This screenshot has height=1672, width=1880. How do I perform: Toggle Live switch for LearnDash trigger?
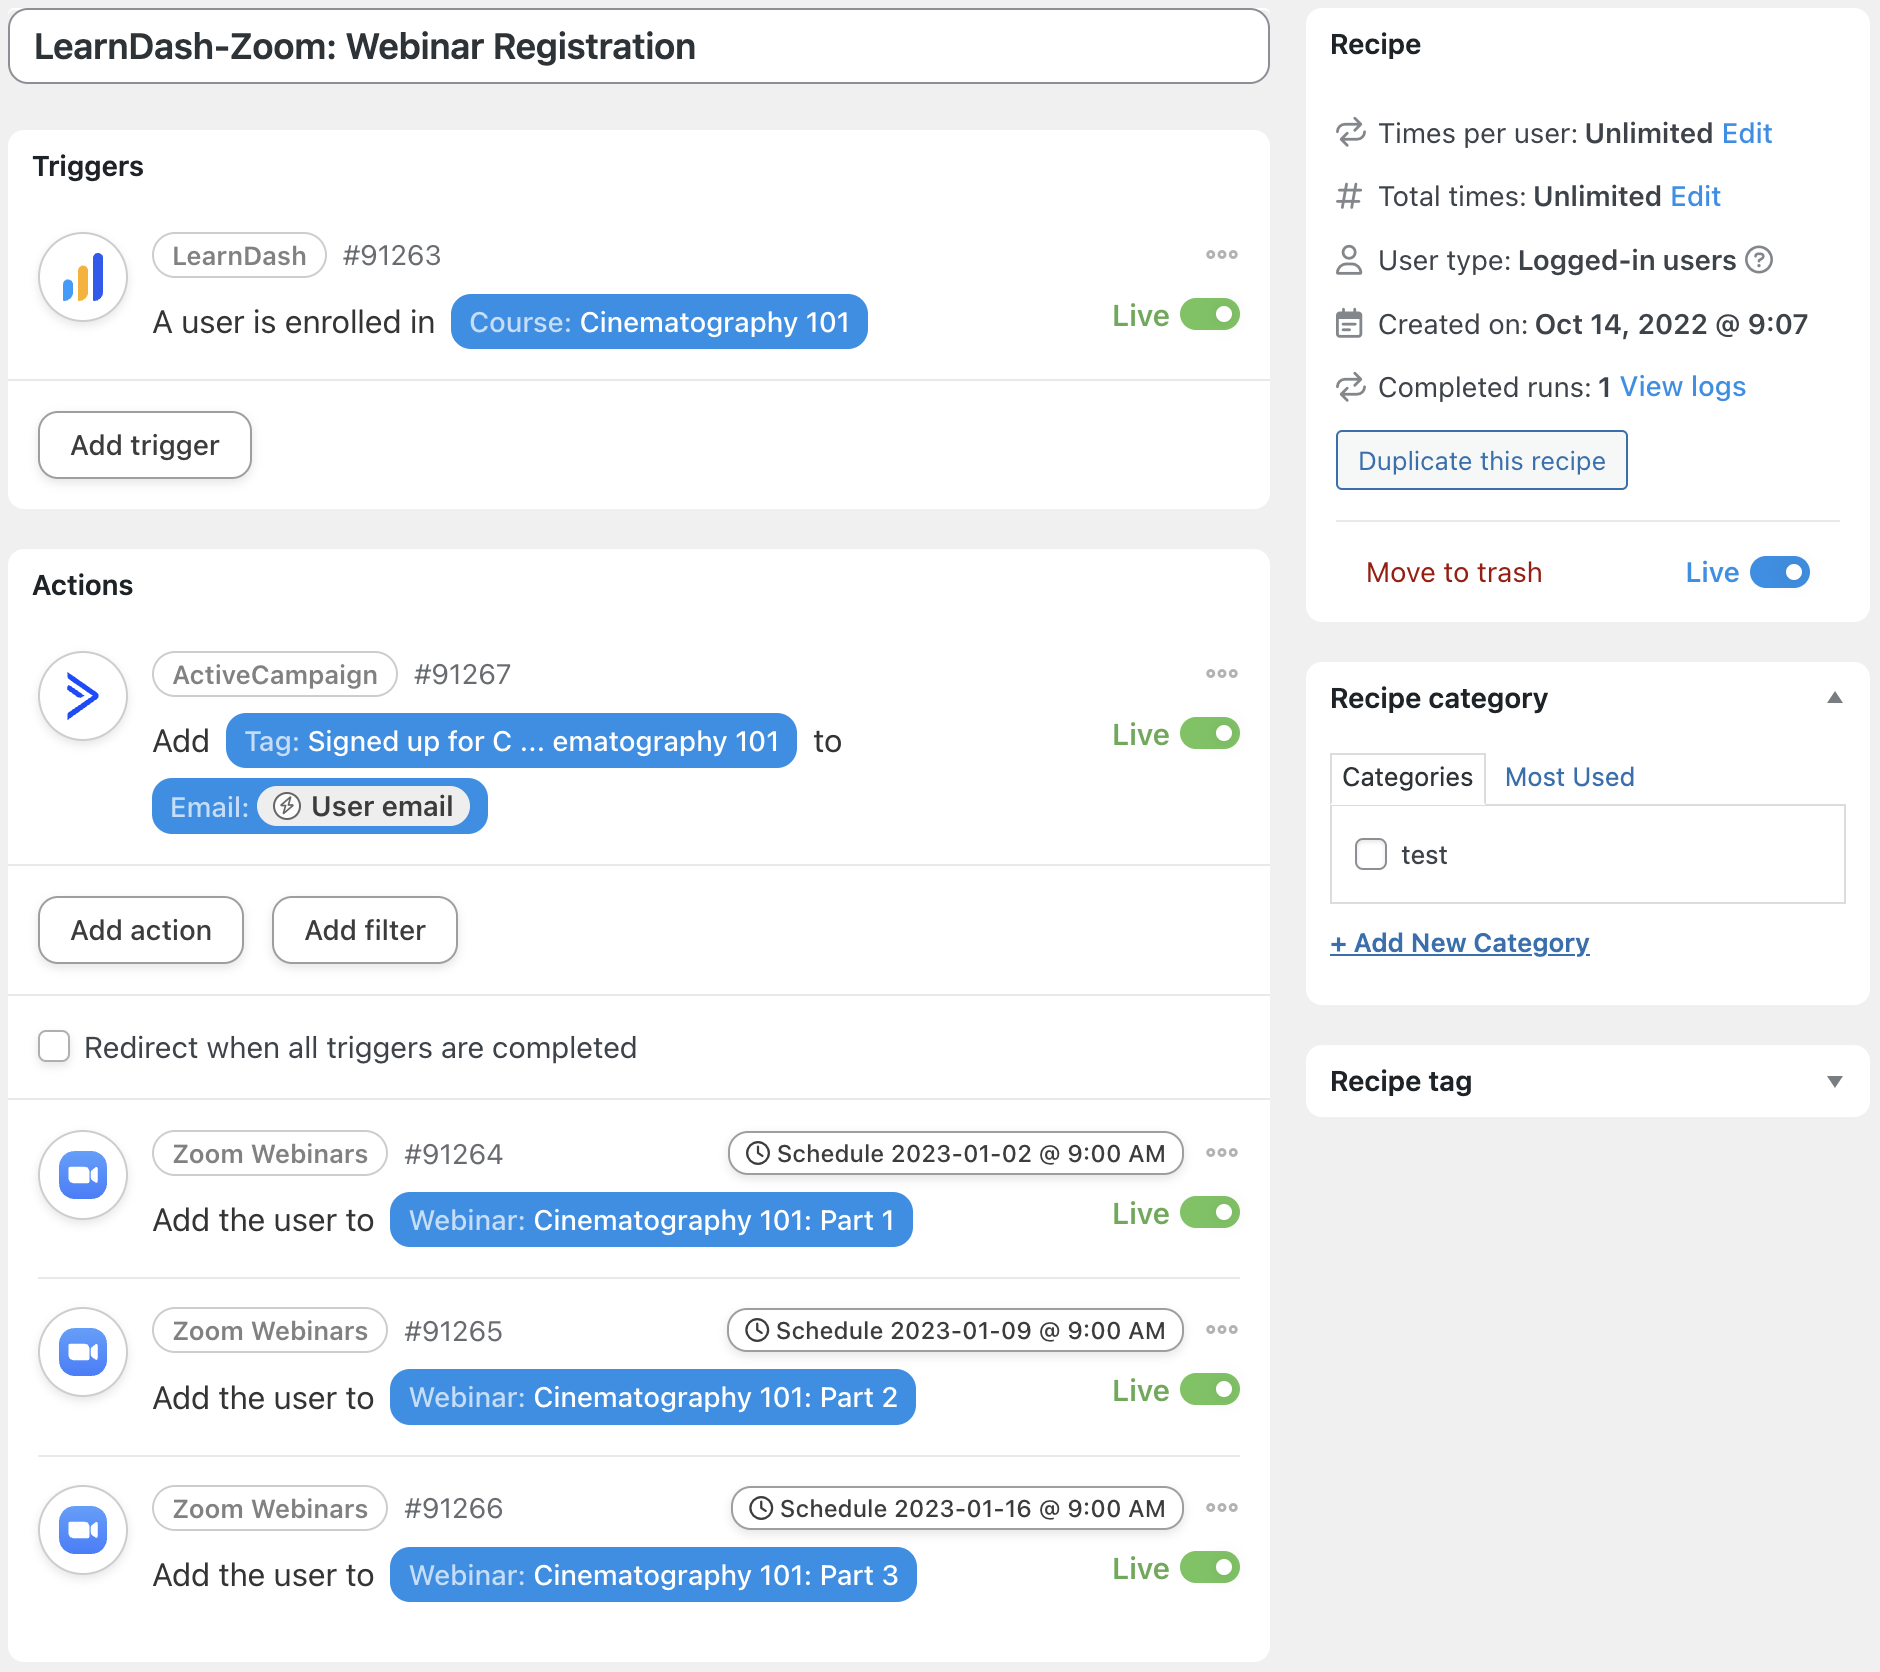[1210, 315]
